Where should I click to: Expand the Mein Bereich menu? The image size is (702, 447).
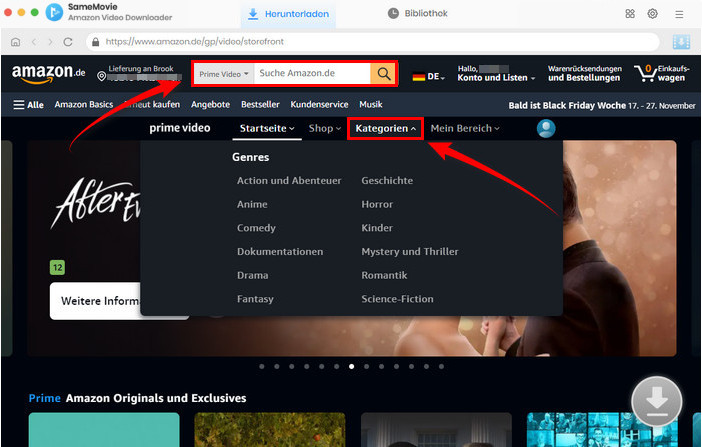point(465,128)
